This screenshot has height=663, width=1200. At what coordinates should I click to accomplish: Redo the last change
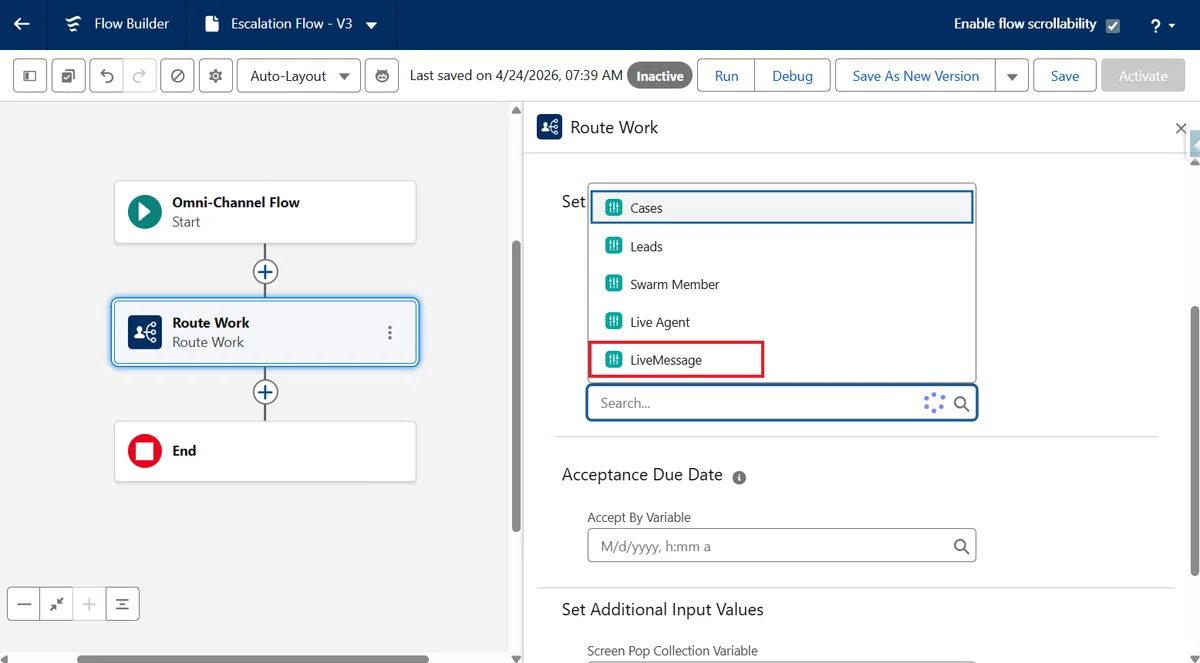coord(140,76)
